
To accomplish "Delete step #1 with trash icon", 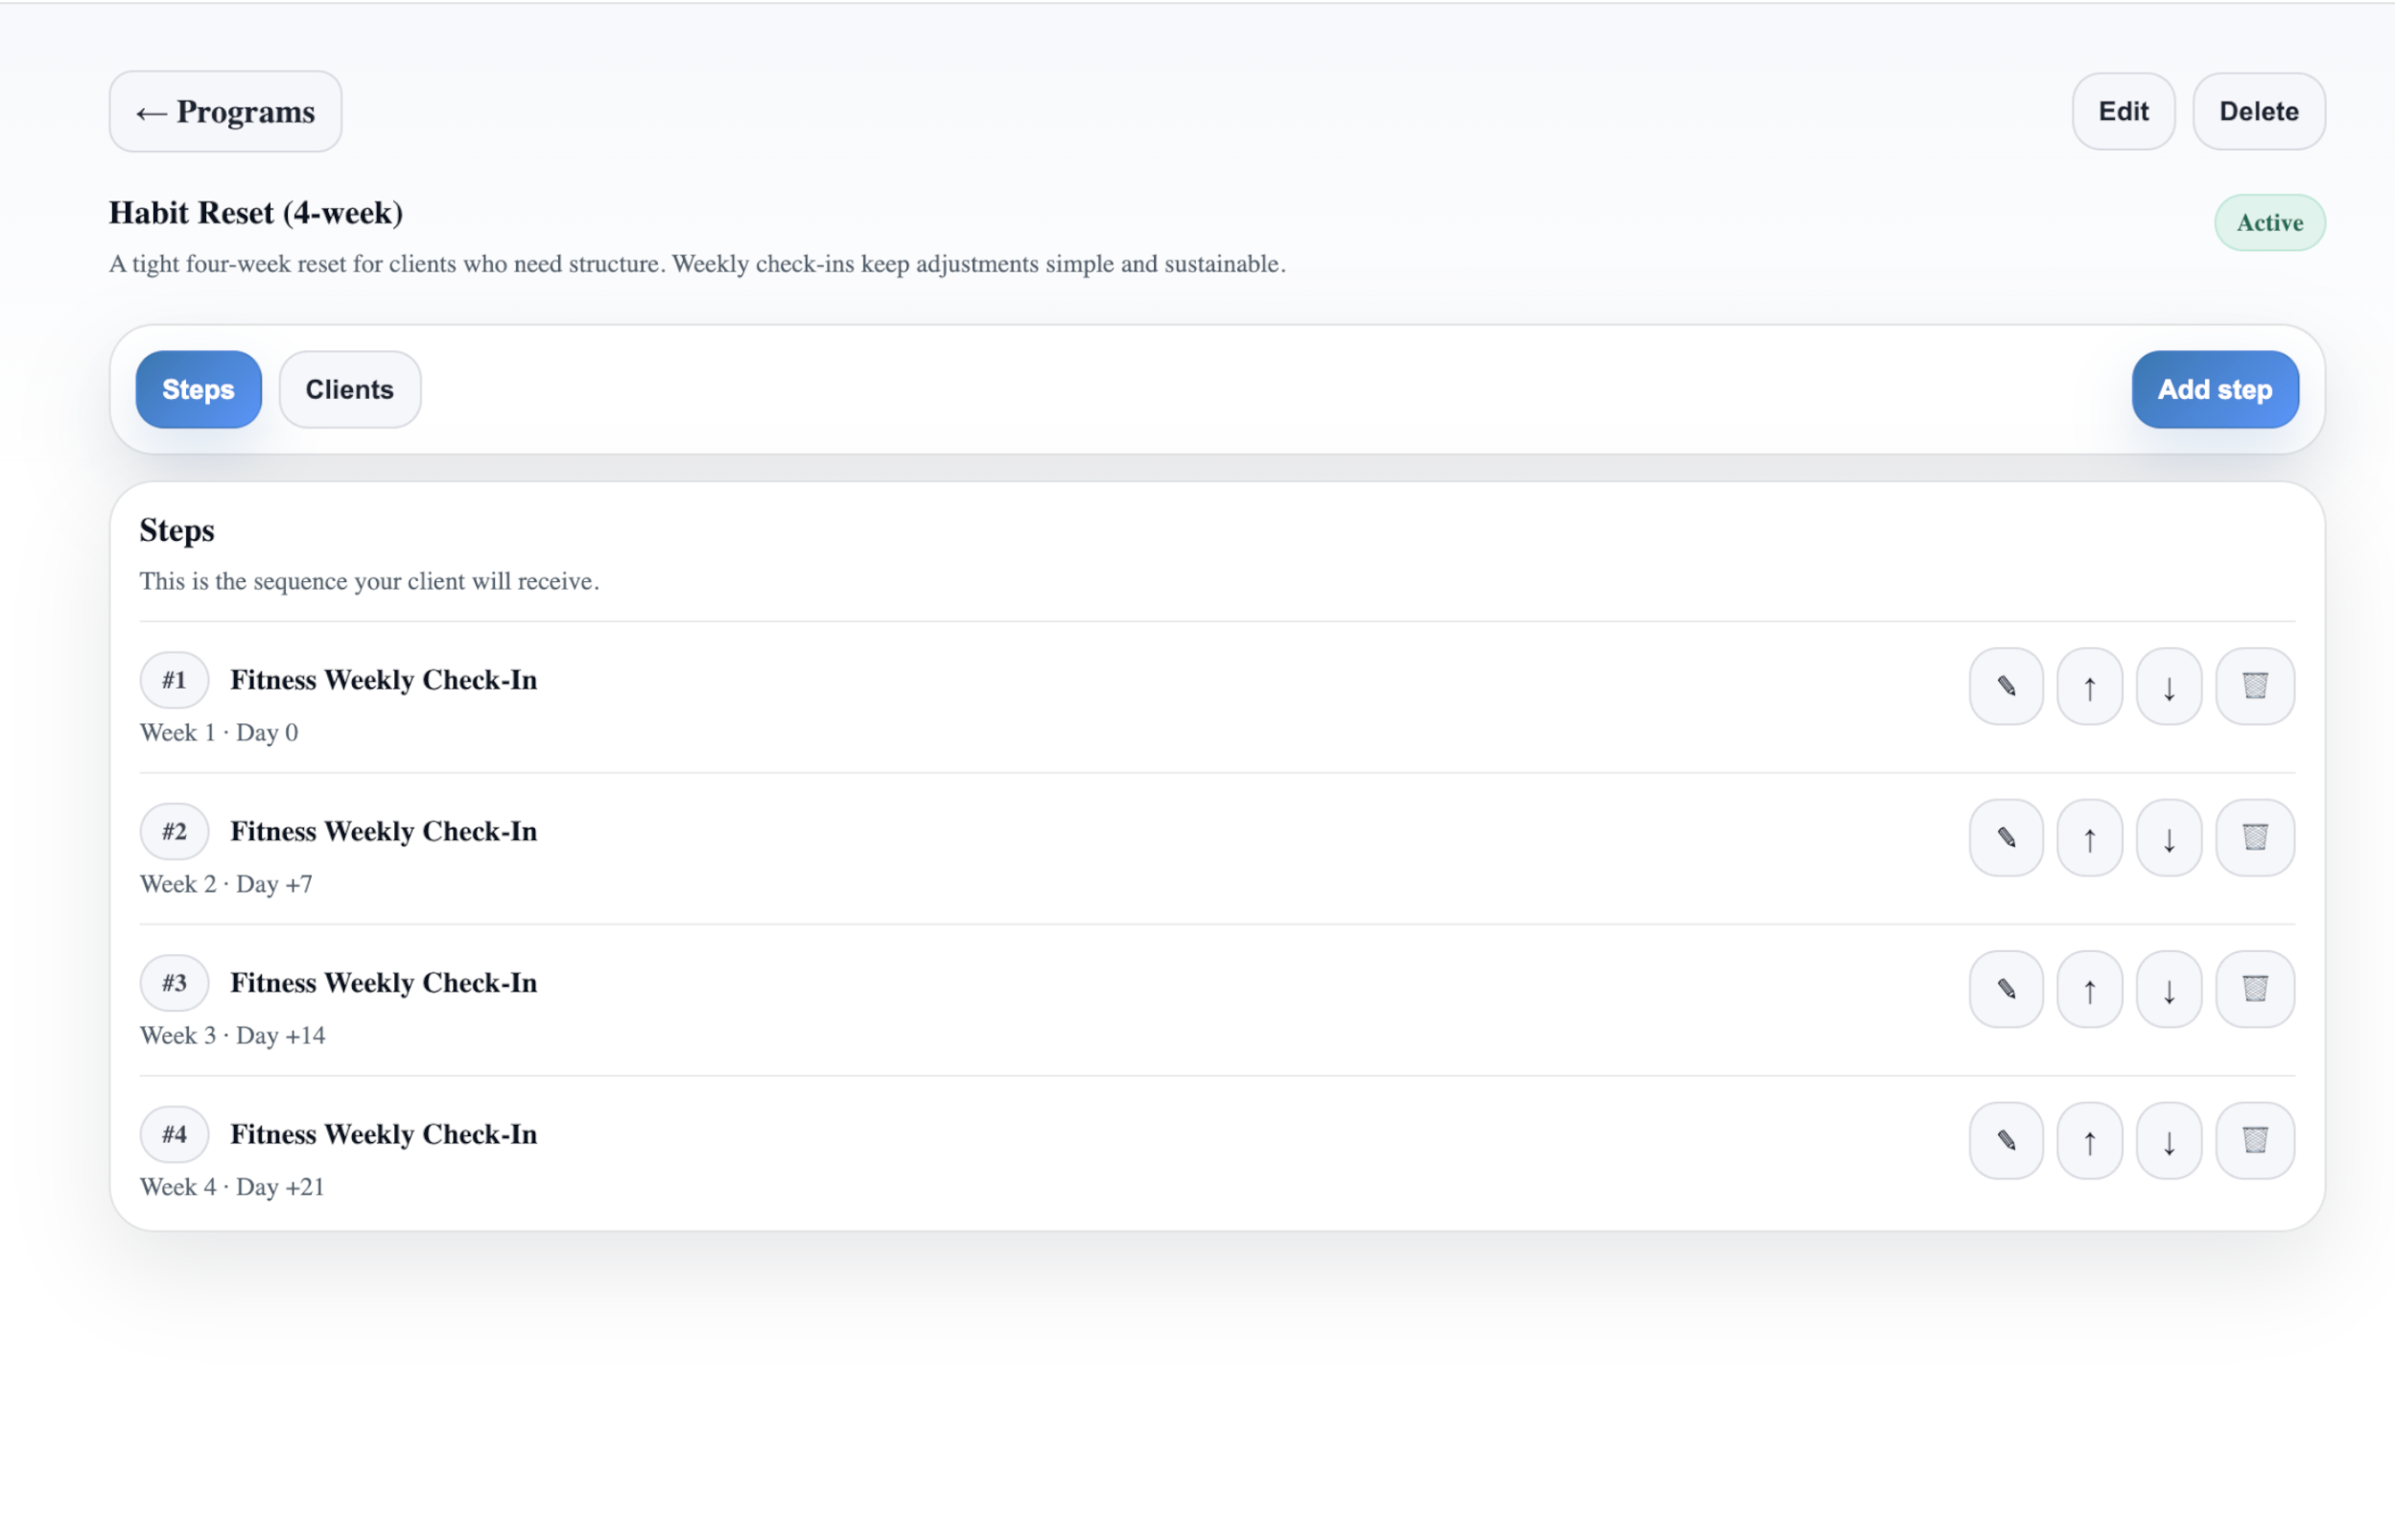I will (2254, 686).
